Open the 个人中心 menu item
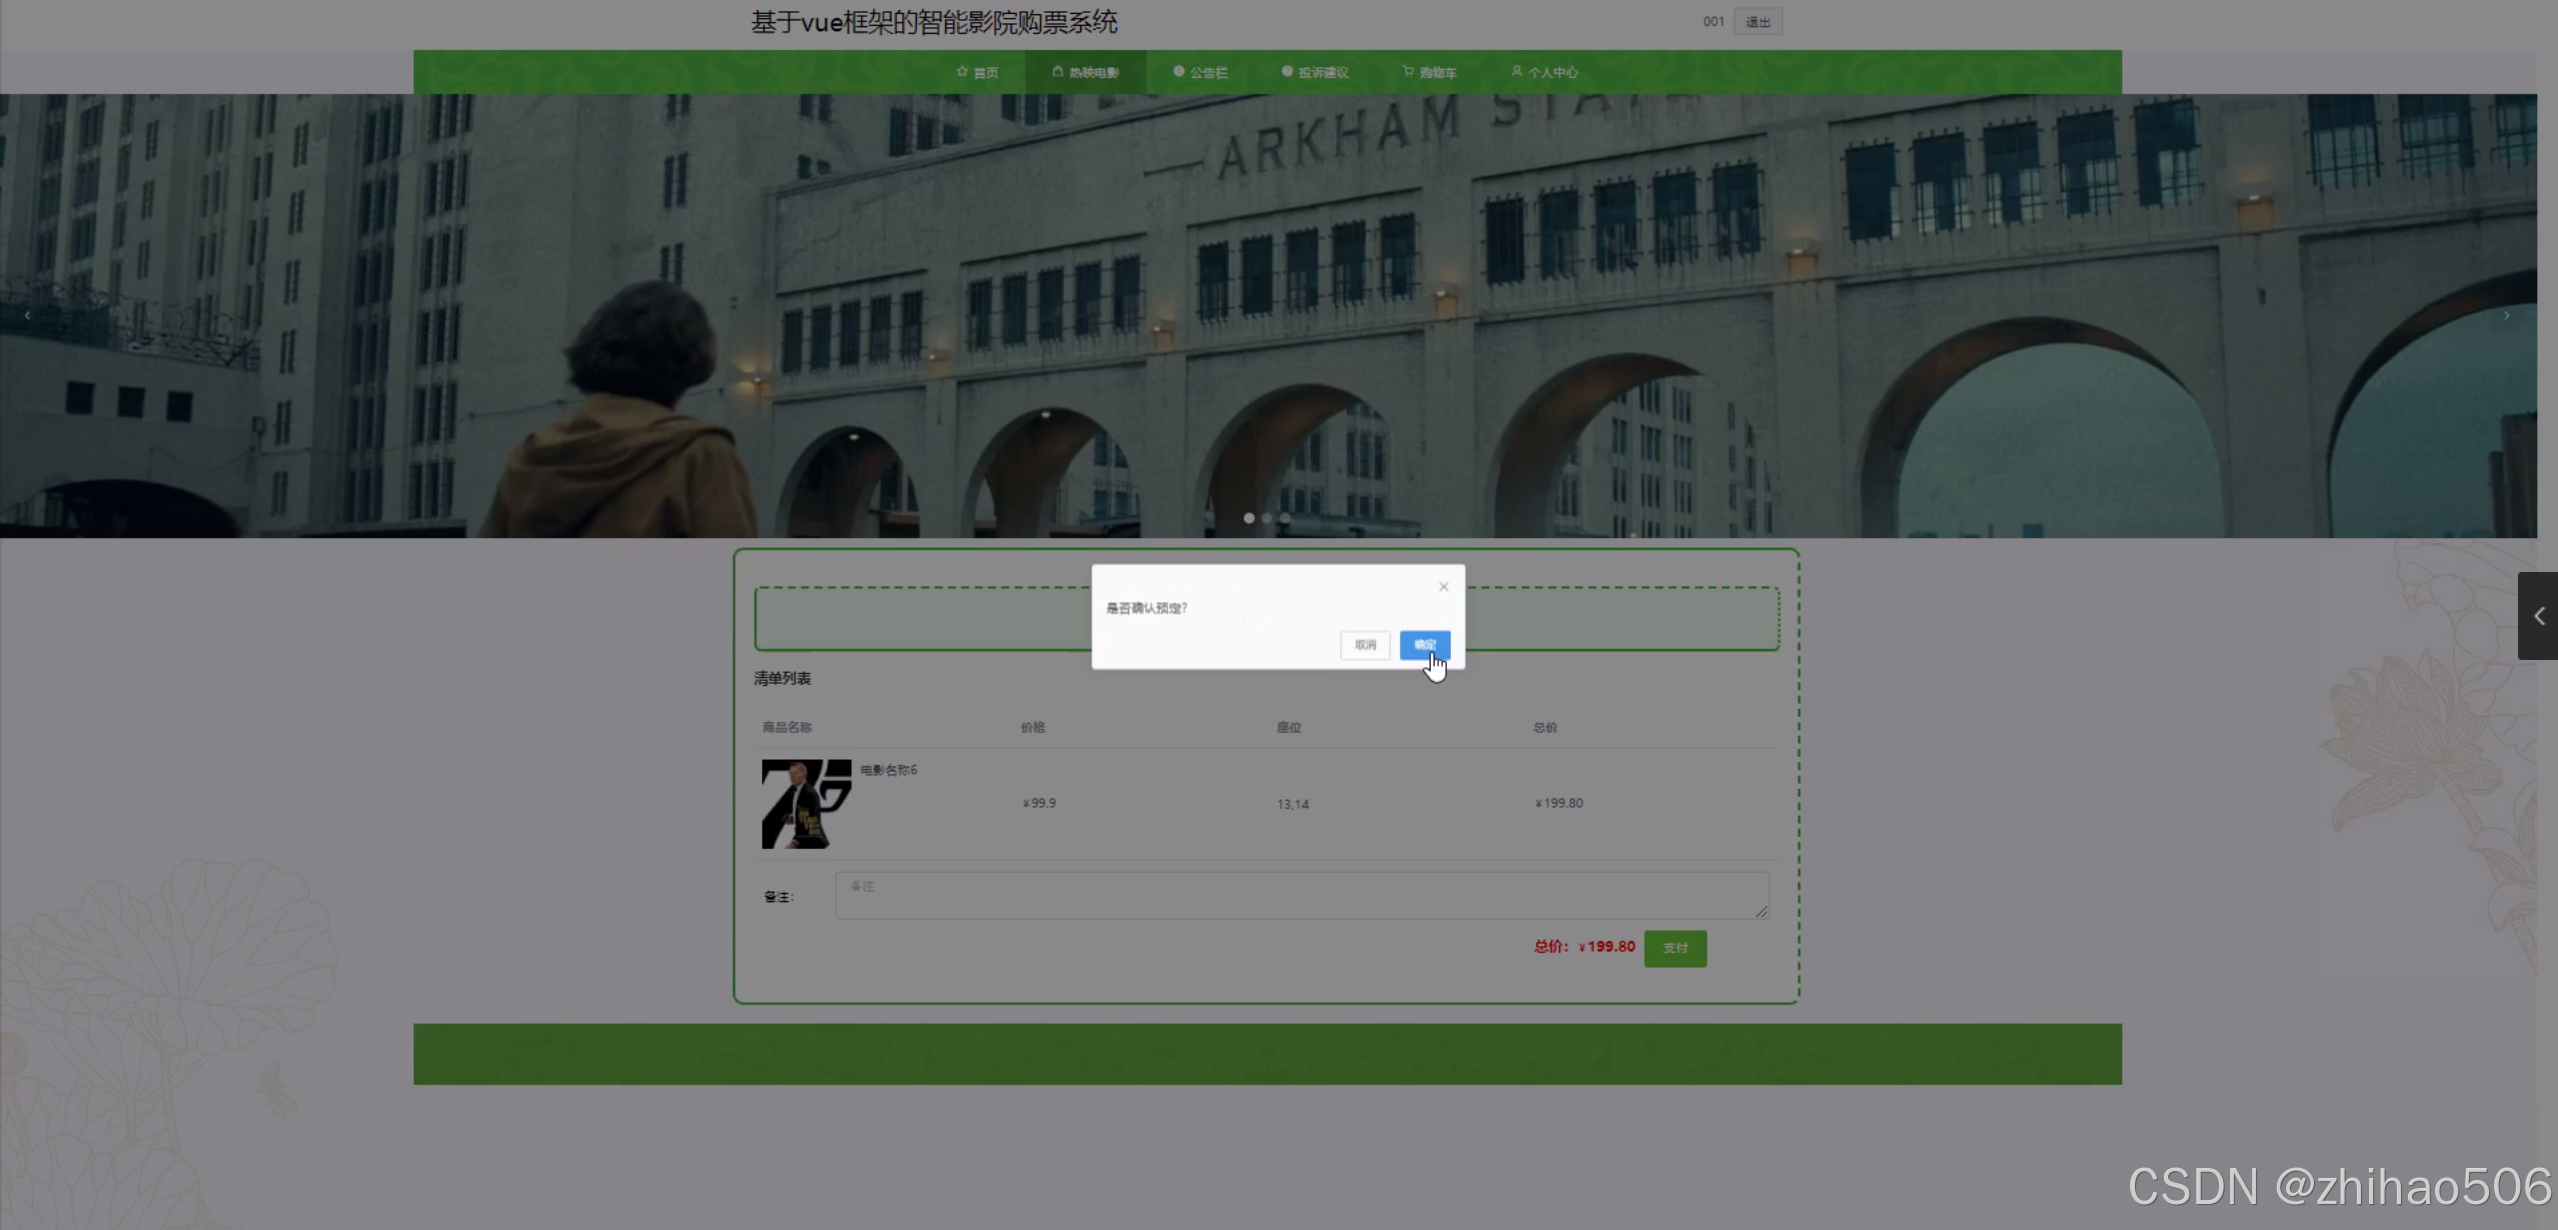Viewport: 2558px width, 1230px height. (1552, 73)
